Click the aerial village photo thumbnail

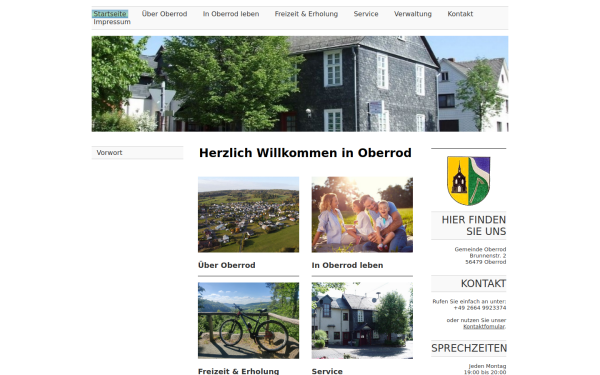pos(248,214)
